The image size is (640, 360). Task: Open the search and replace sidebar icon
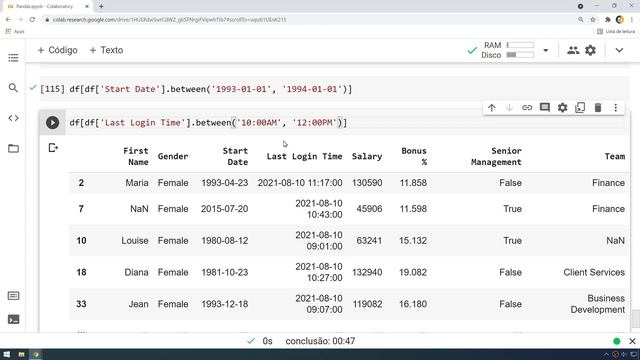pyautogui.click(x=13, y=88)
